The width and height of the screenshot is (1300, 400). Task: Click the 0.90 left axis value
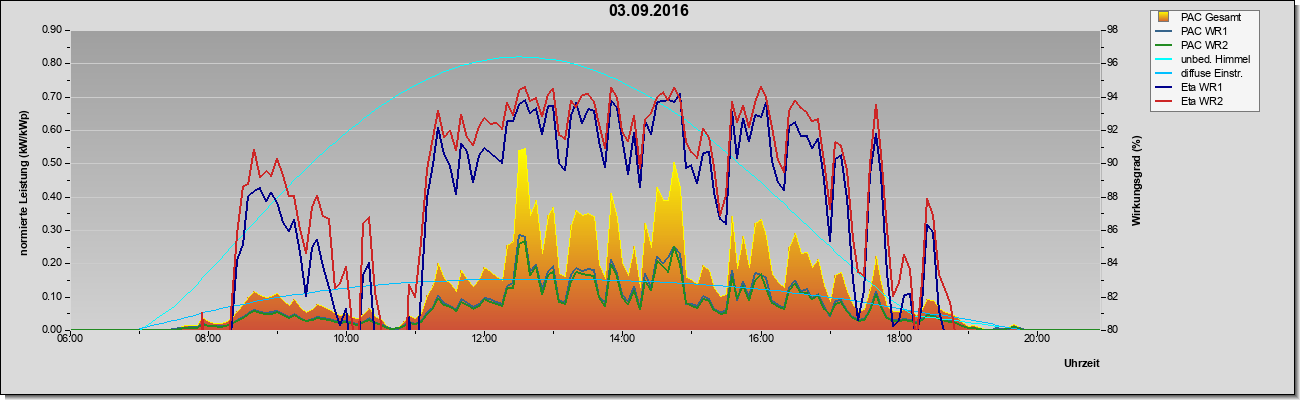pos(53,30)
